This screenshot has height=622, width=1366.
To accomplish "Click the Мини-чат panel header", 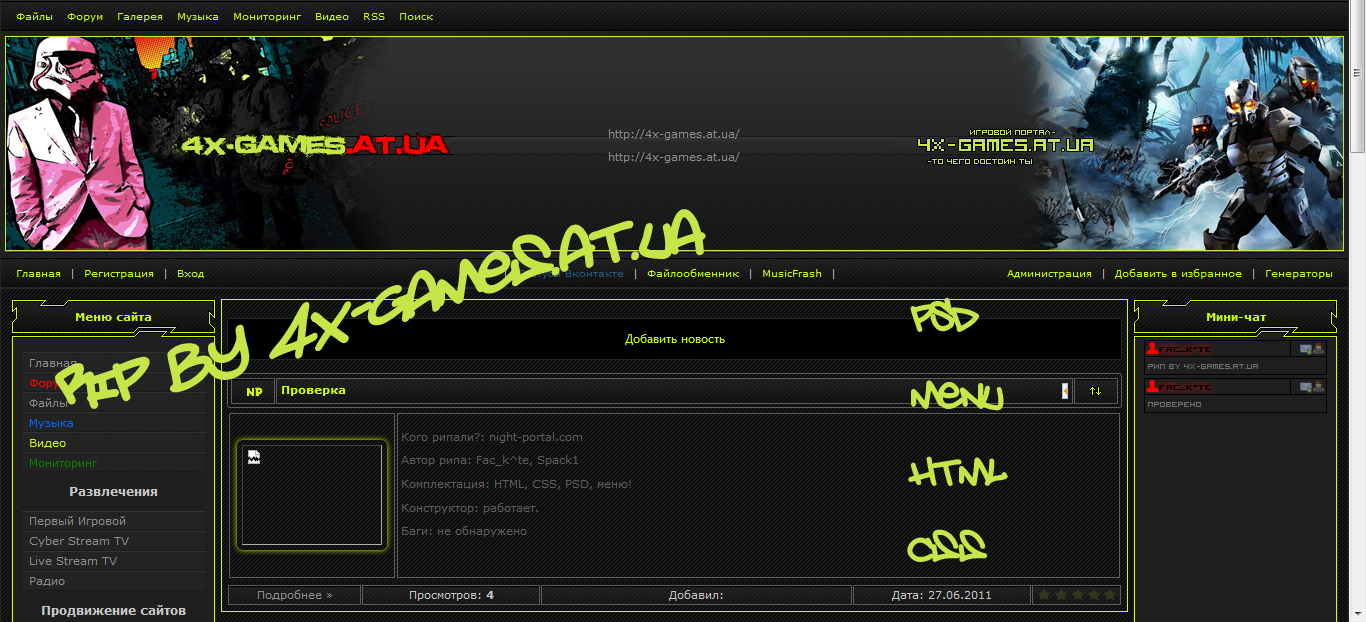I will pyautogui.click(x=1236, y=317).
